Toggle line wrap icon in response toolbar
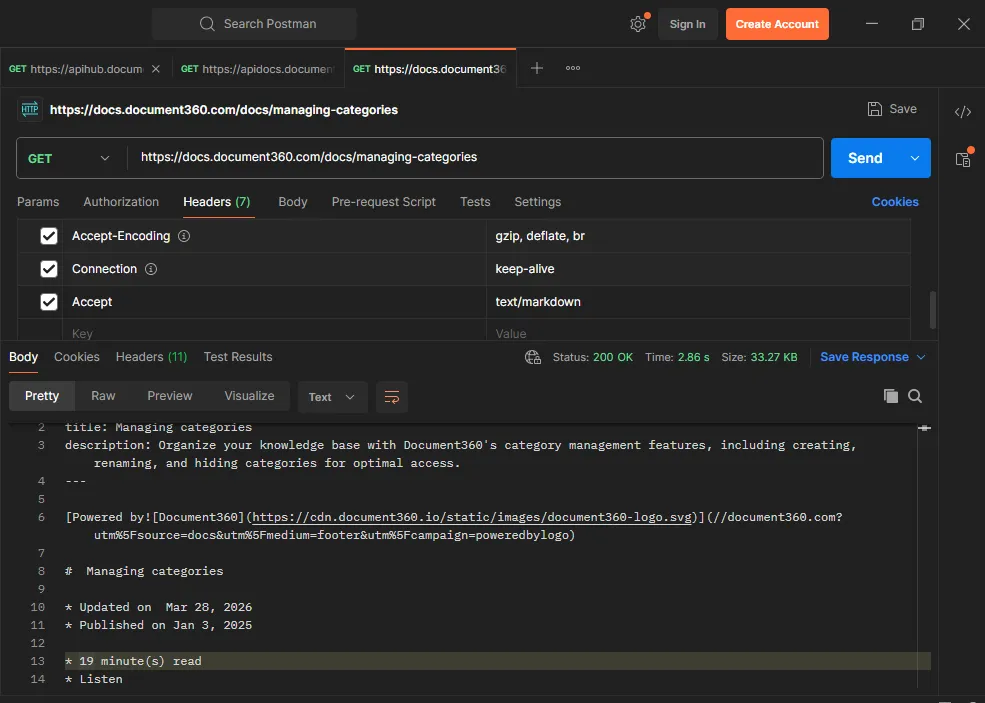The width and height of the screenshot is (985, 703). 392,397
